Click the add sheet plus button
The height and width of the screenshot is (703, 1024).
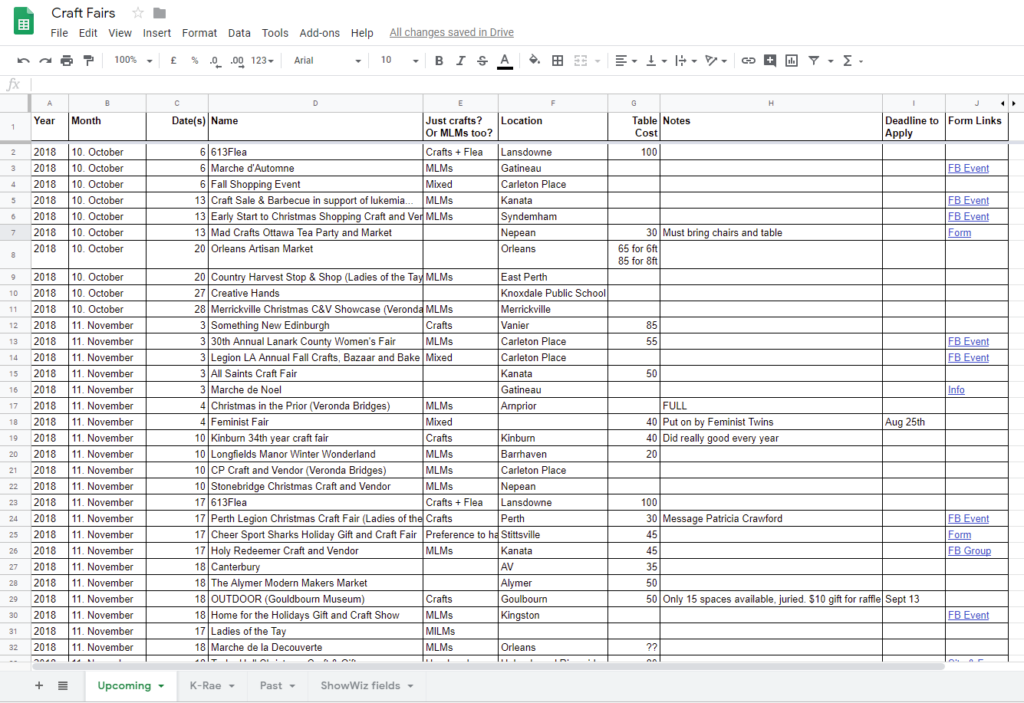39,686
